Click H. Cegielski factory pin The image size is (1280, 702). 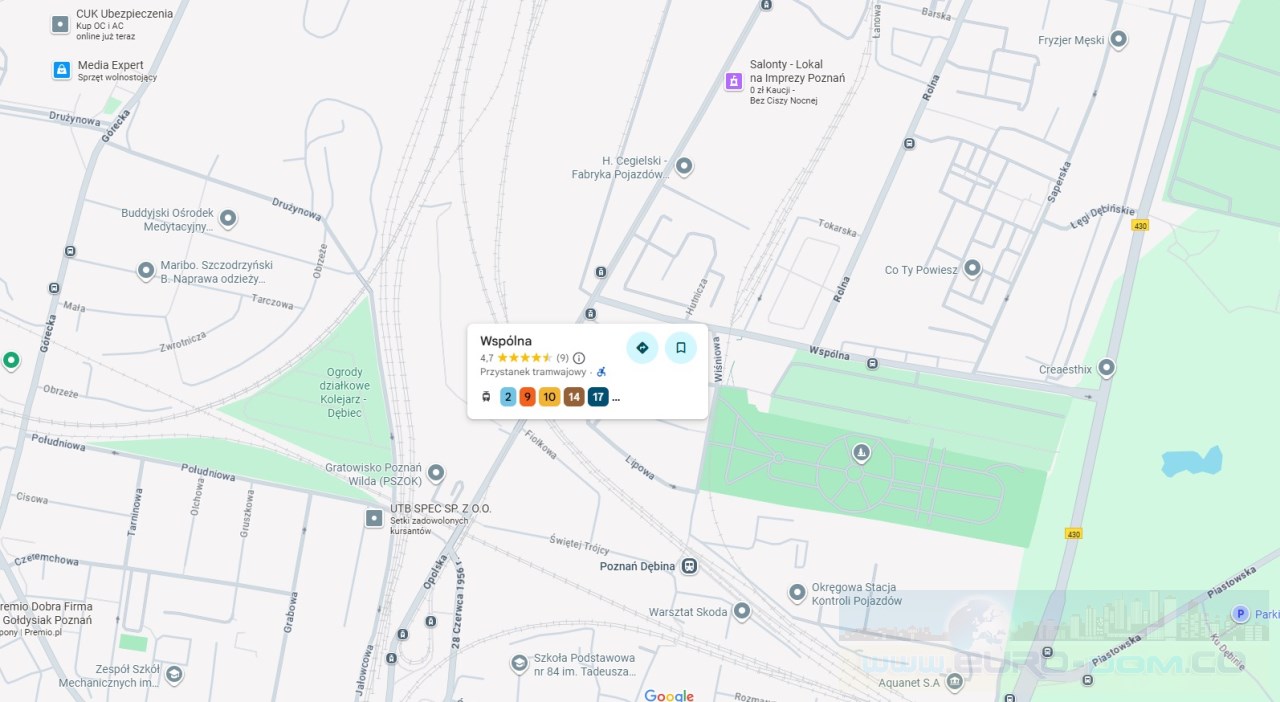[684, 165]
